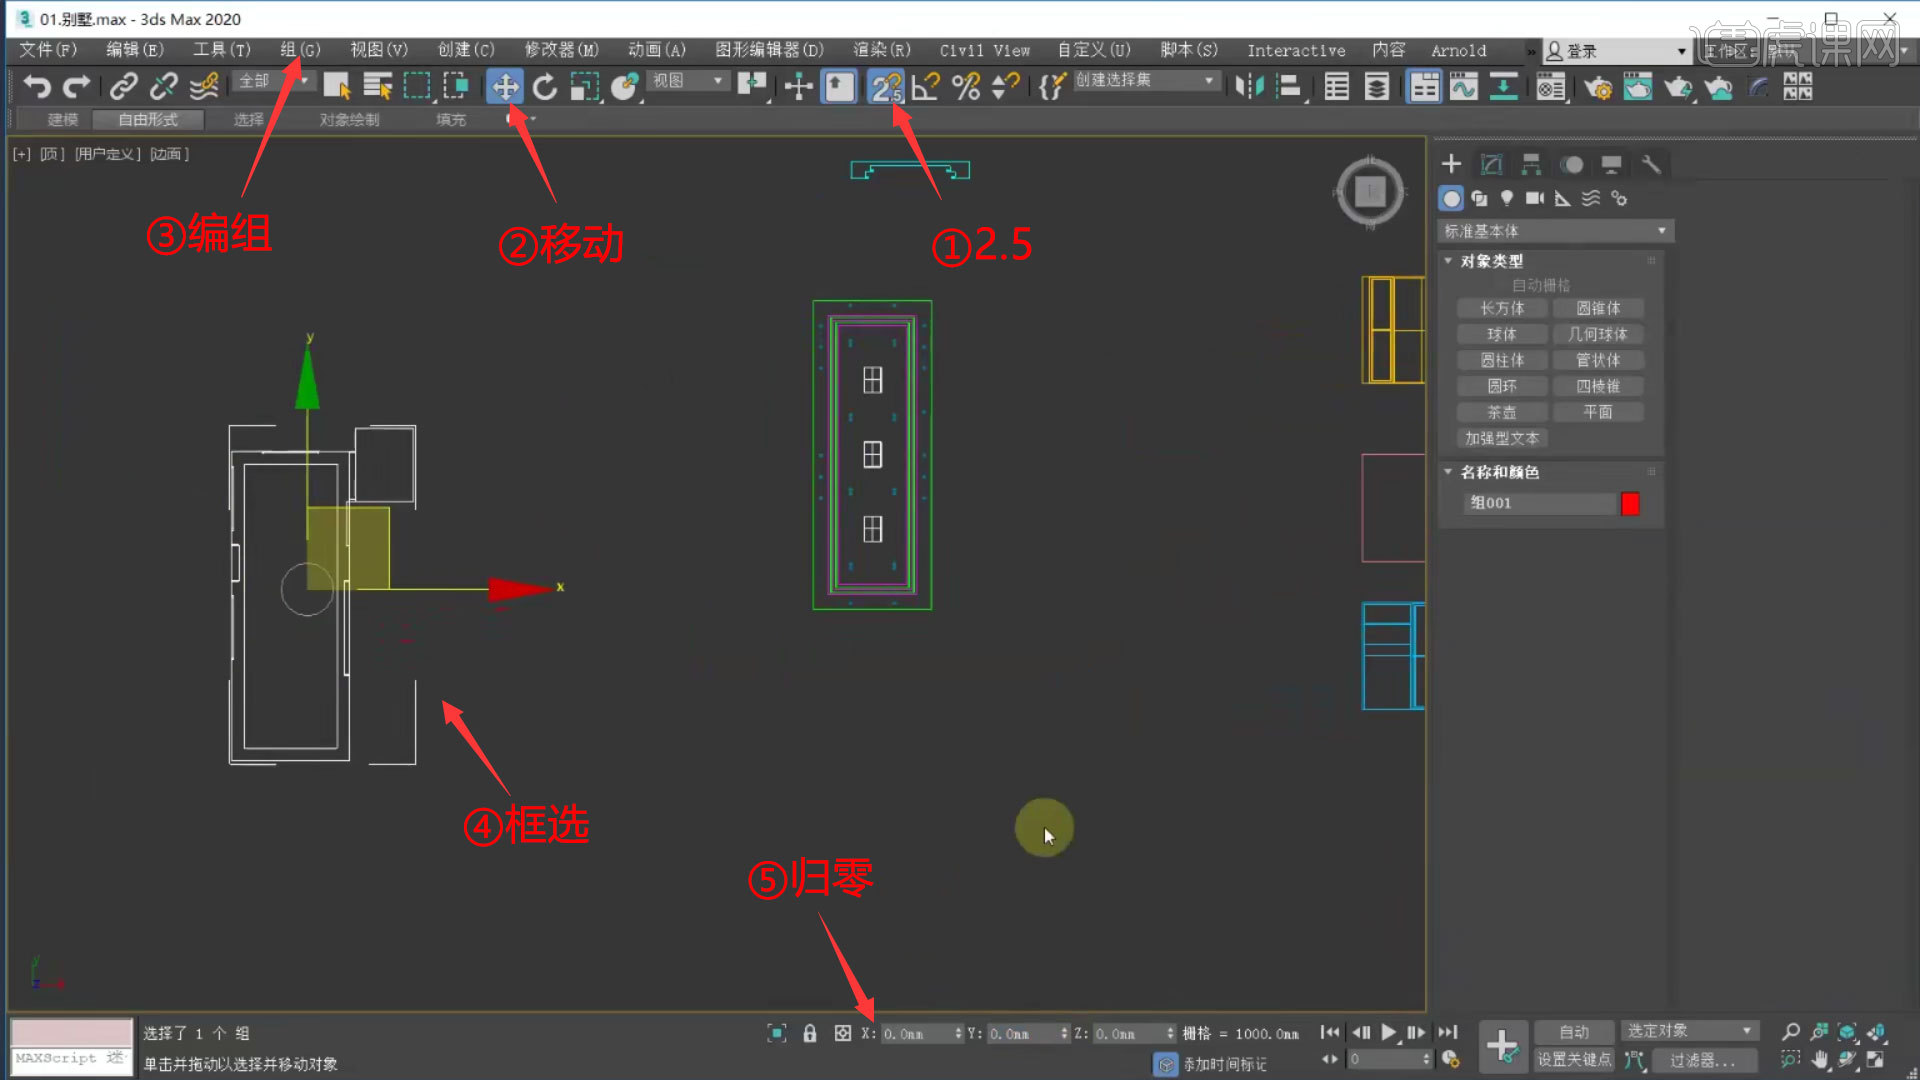
Task: Click Select and Place tool
Action: (625, 87)
